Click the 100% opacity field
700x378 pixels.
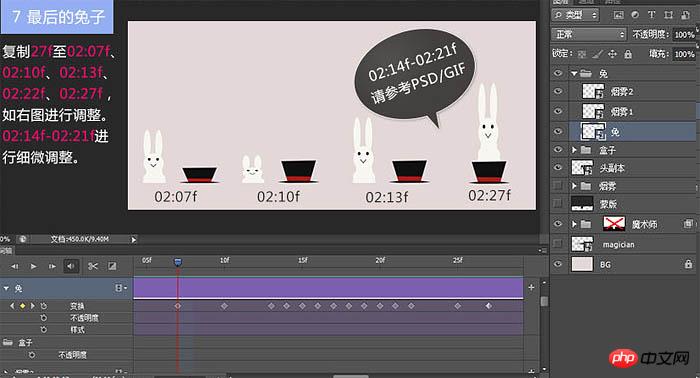pyautogui.click(x=683, y=34)
